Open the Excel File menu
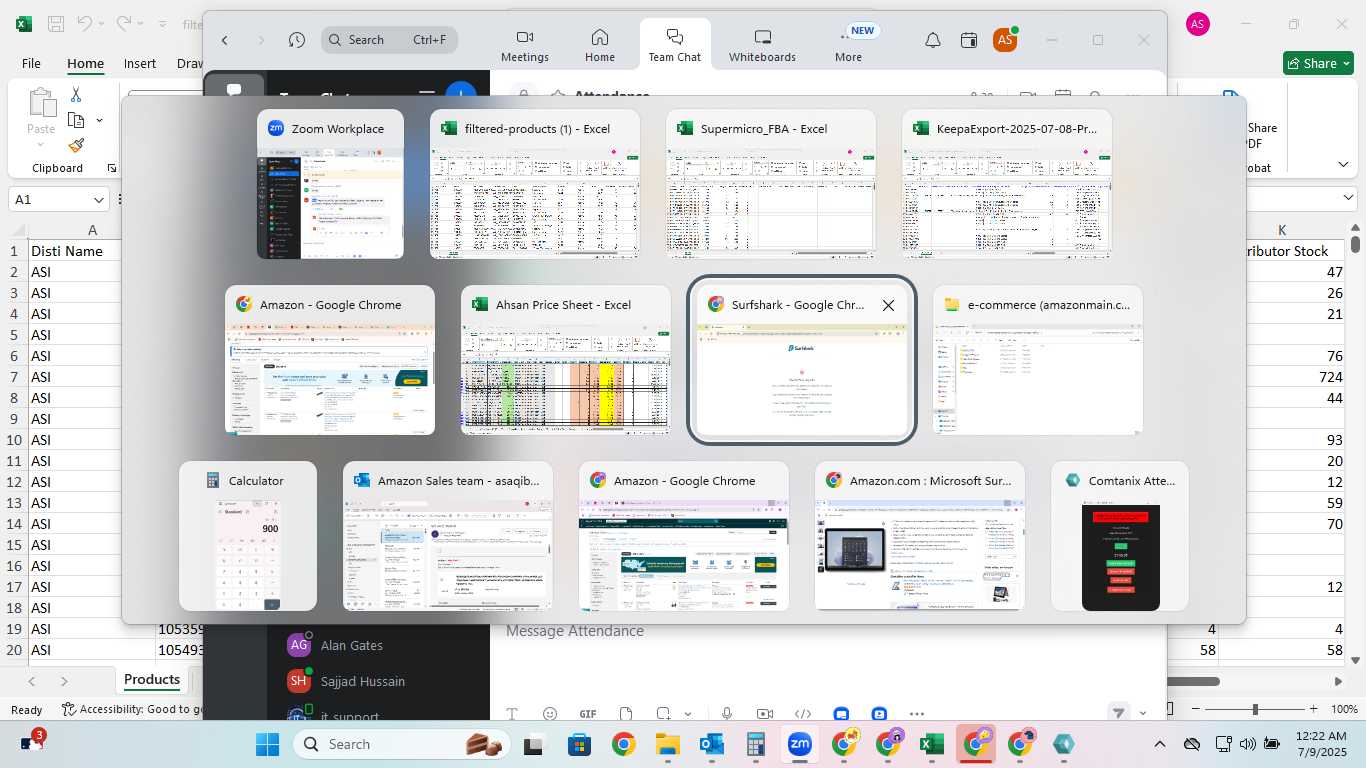 point(31,63)
